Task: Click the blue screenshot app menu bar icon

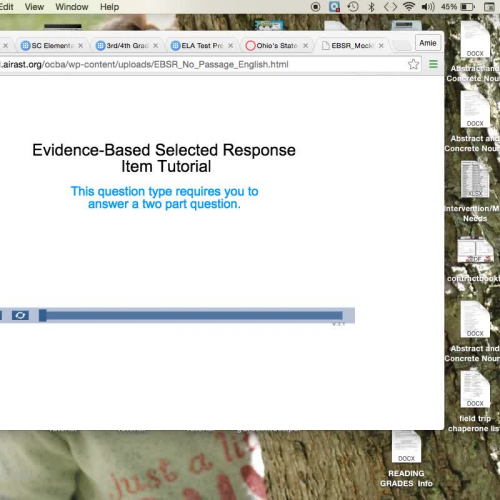Action: (334, 7)
